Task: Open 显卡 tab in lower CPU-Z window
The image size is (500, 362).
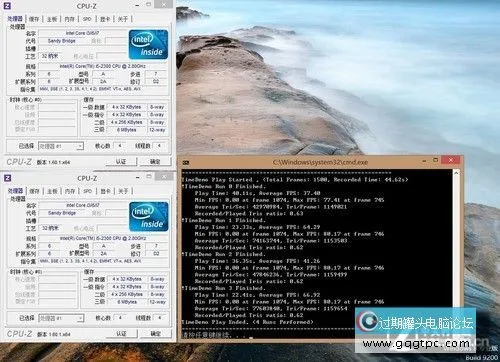Action: (x=106, y=191)
